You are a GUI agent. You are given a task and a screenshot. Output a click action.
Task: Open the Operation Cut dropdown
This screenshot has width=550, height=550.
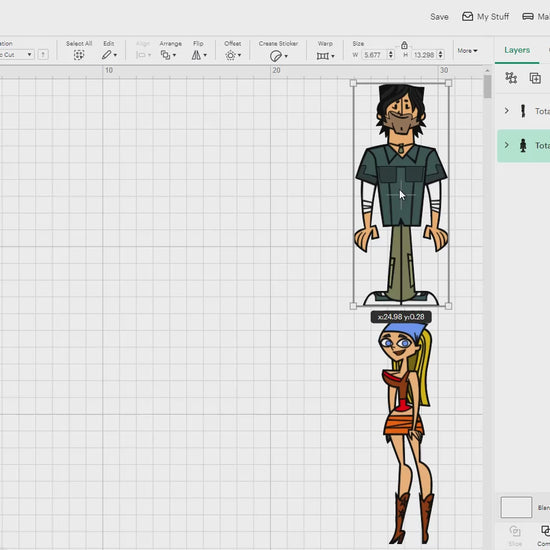pos(16,55)
